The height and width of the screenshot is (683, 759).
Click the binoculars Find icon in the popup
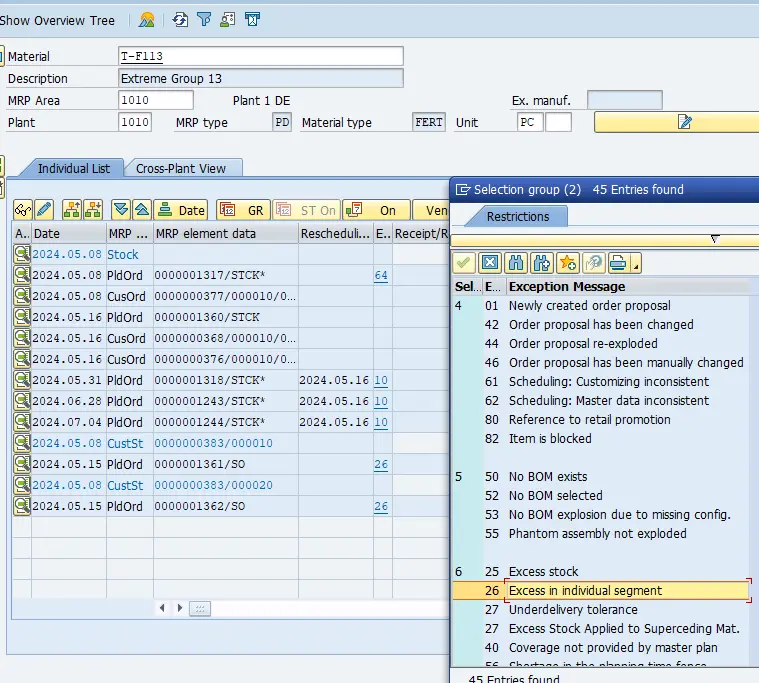coord(516,263)
